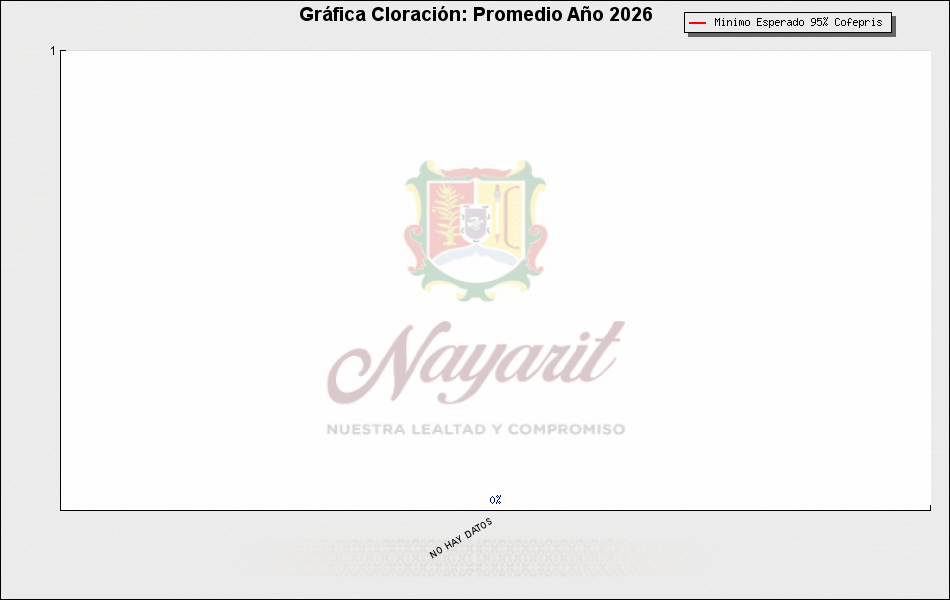Click the slogan NUESTRA LEALTAD Y COMPROMISO
950x600 pixels.
pos(476,429)
